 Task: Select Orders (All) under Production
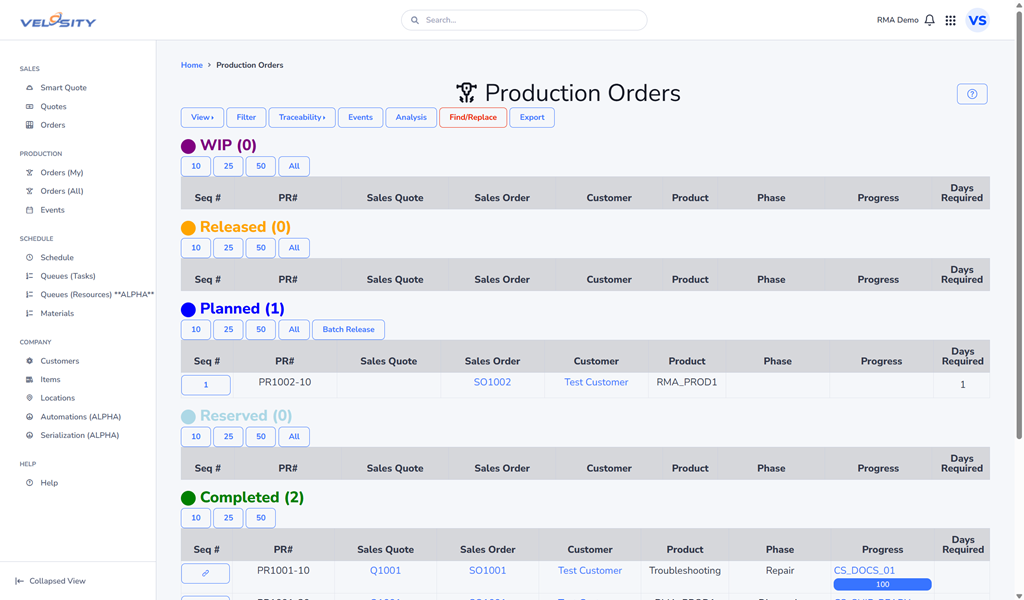tap(62, 191)
